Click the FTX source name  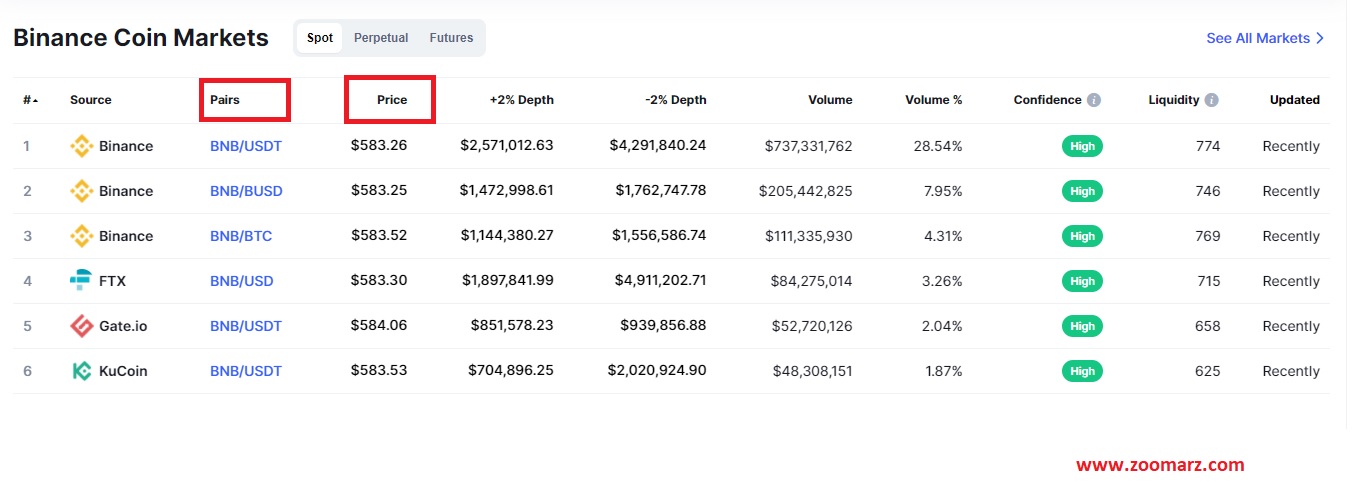[112, 281]
